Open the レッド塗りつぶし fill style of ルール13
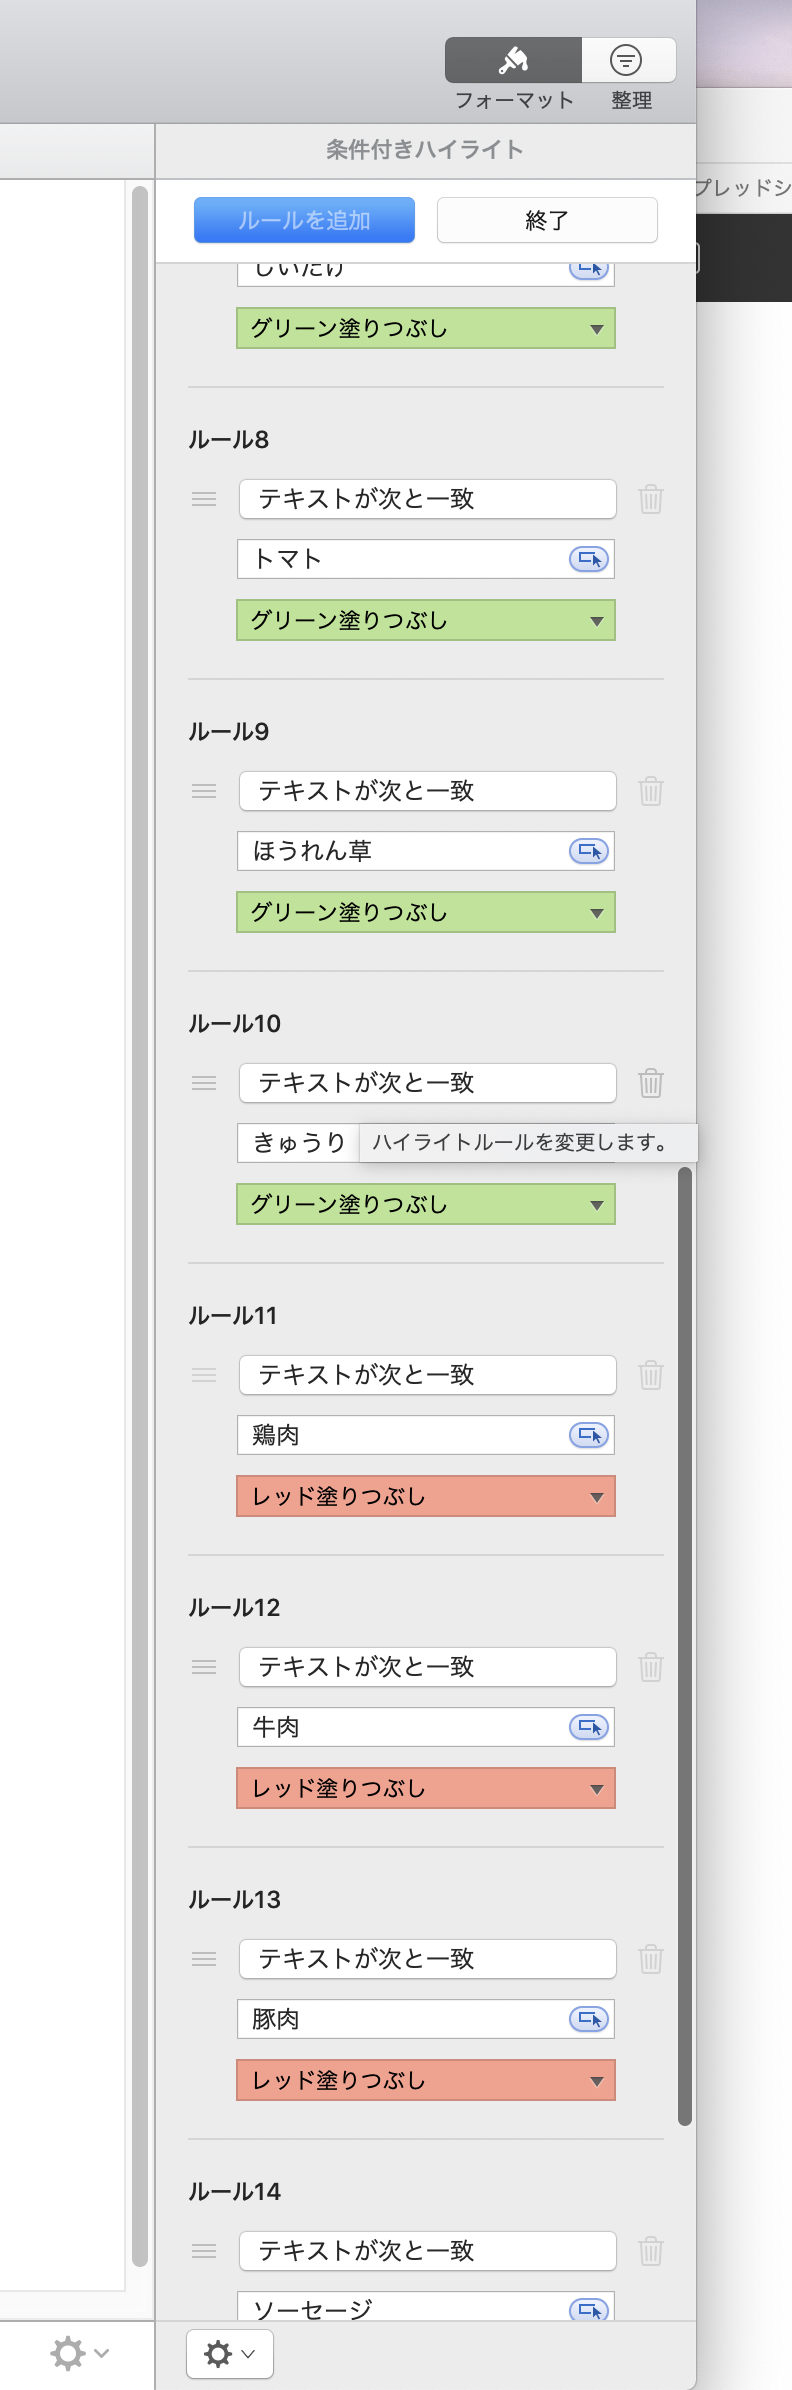 coord(425,2080)
